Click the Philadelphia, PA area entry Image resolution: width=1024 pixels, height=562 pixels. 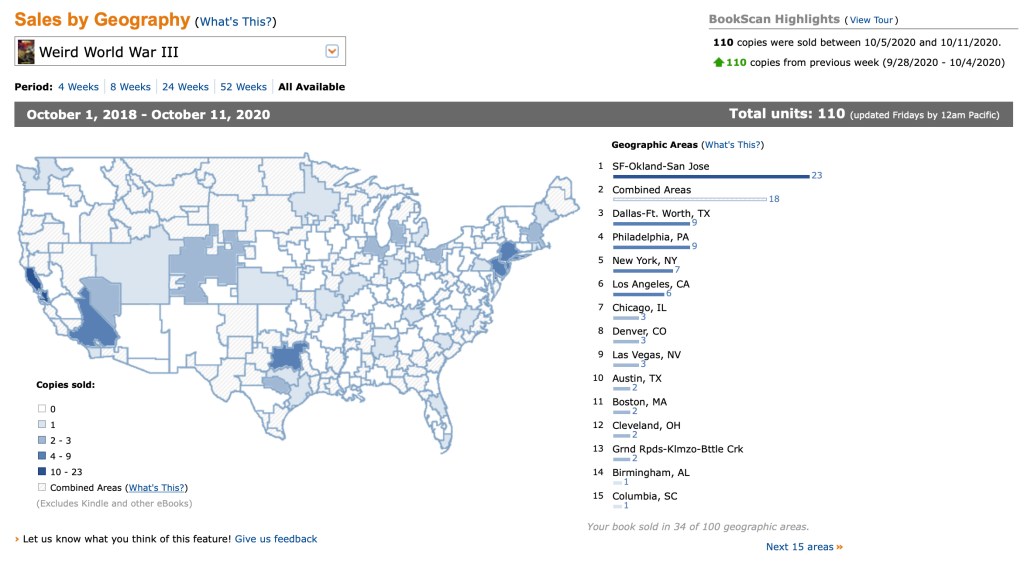tap(650, 237)
